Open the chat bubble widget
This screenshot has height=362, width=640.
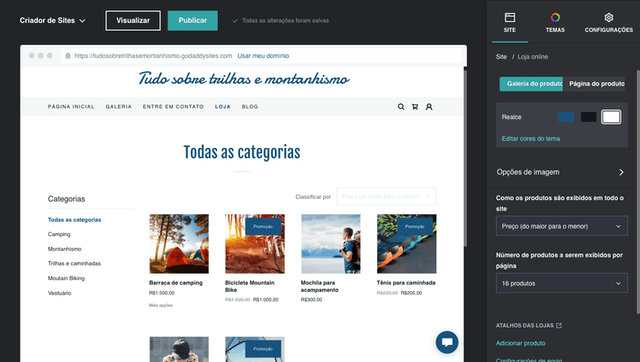(447, 342)
